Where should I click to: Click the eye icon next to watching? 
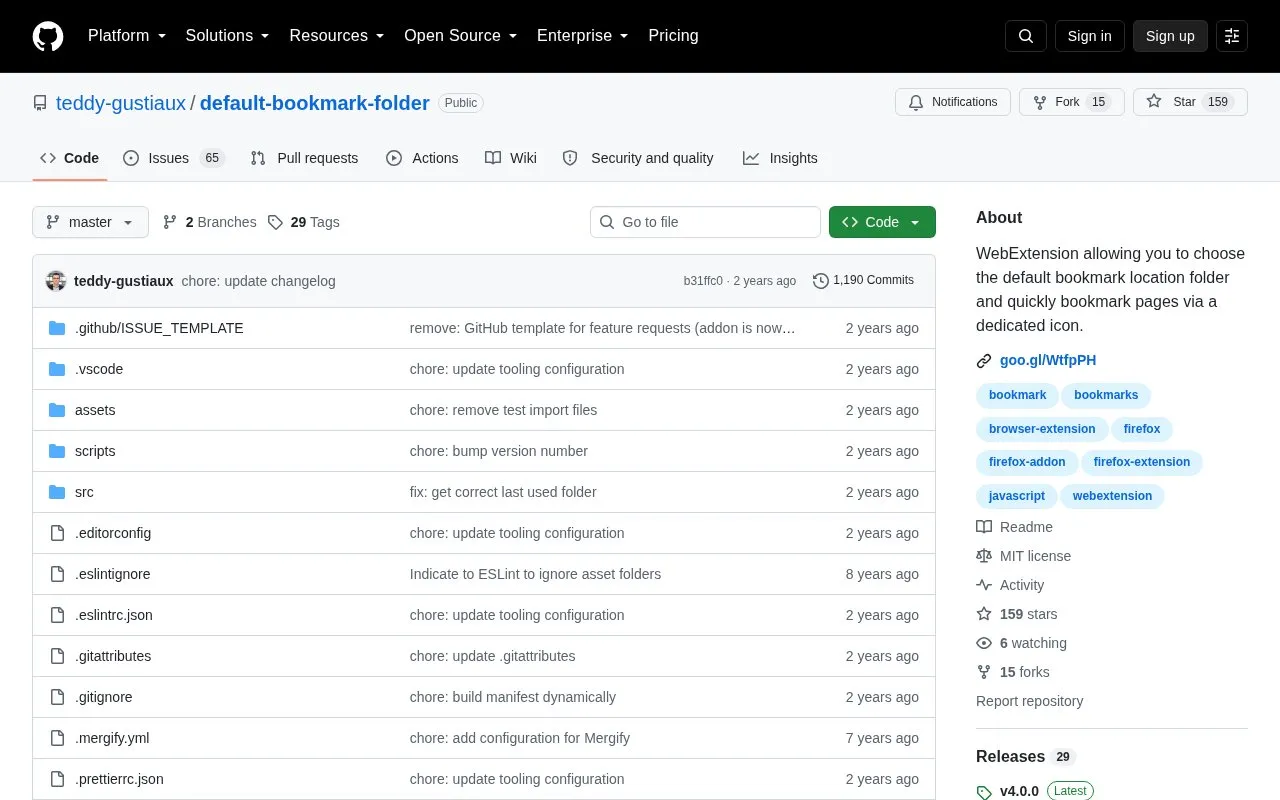(984, 643)
